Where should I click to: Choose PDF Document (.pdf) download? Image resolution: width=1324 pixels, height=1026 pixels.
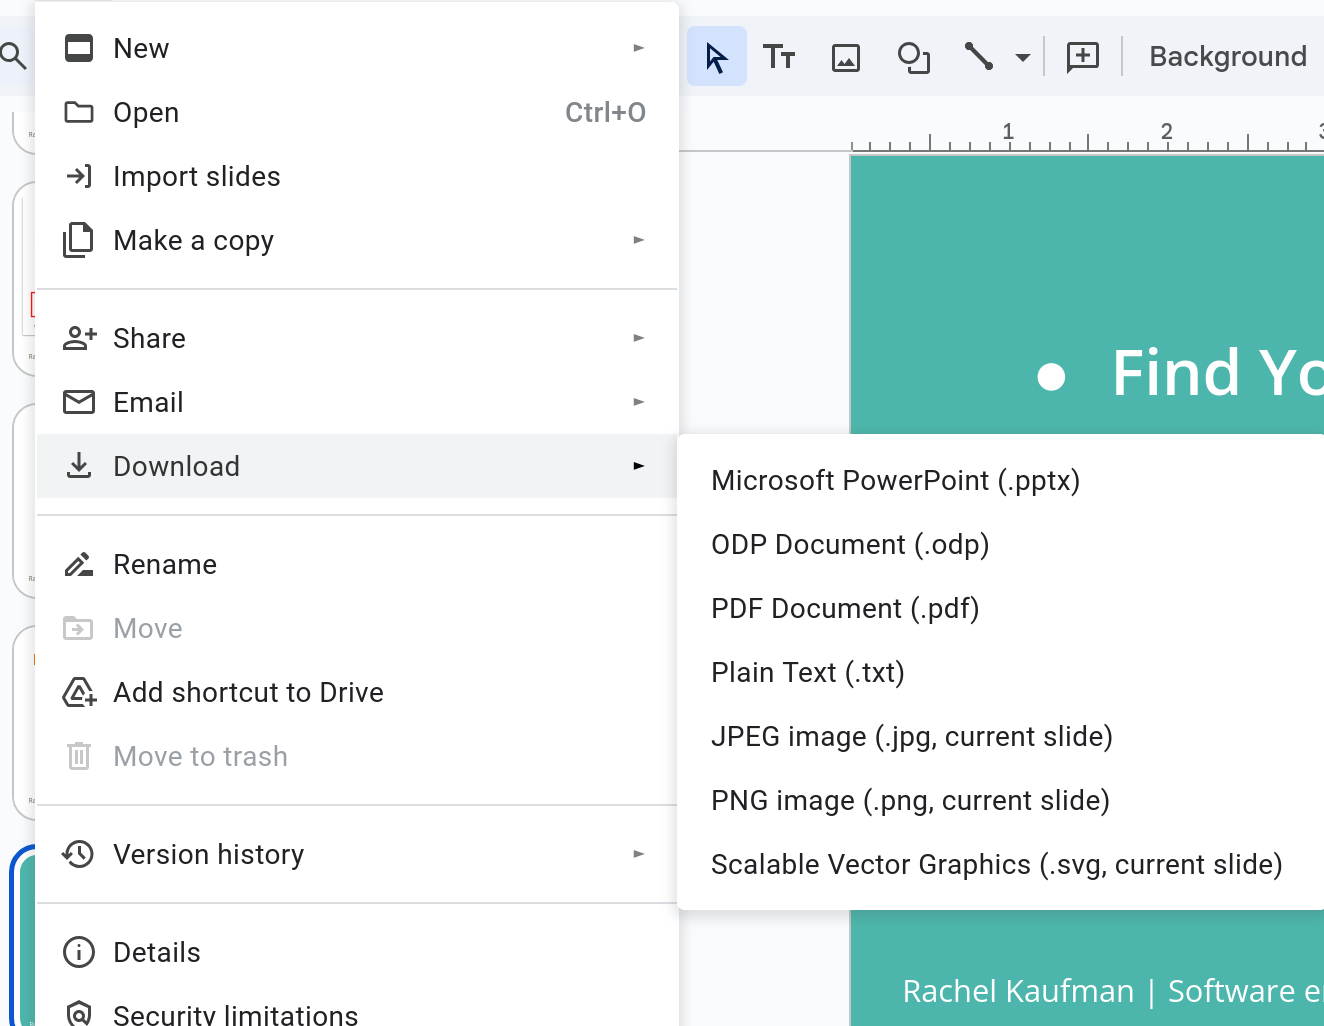click(844, 609)
